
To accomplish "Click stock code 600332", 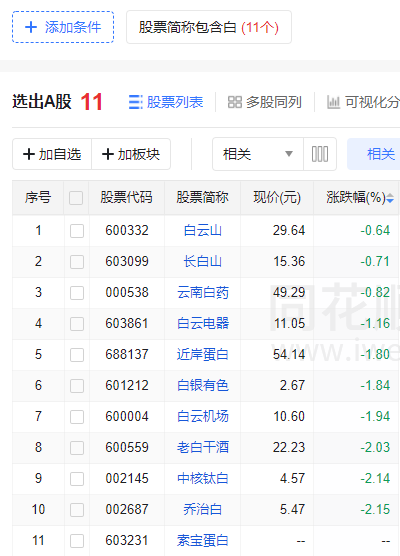I will [127, 230].
